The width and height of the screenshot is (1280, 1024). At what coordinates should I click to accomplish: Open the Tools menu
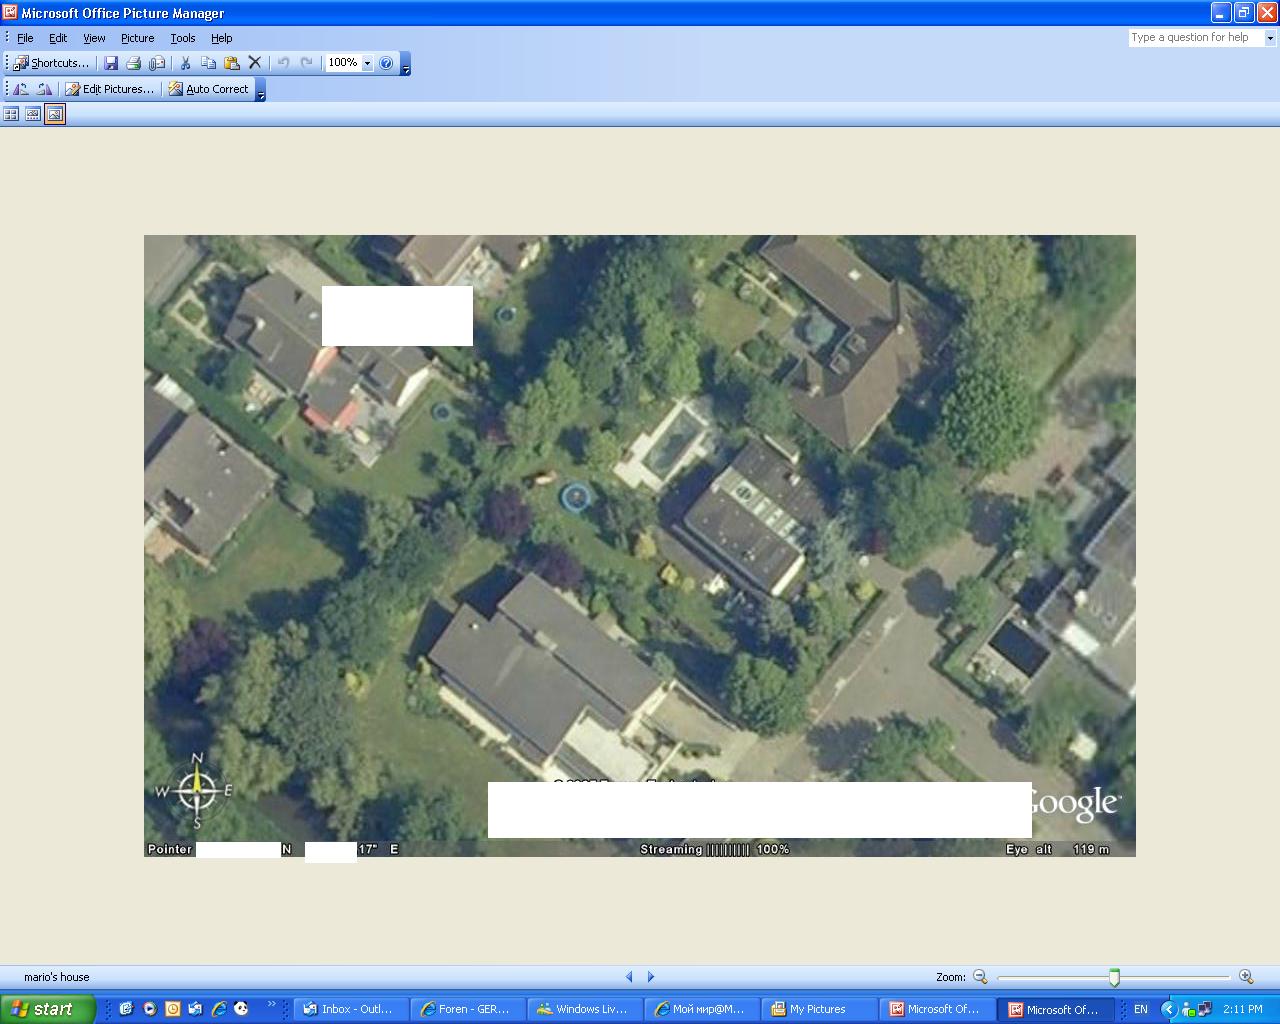pyautogui.click(x=182, y=38)
